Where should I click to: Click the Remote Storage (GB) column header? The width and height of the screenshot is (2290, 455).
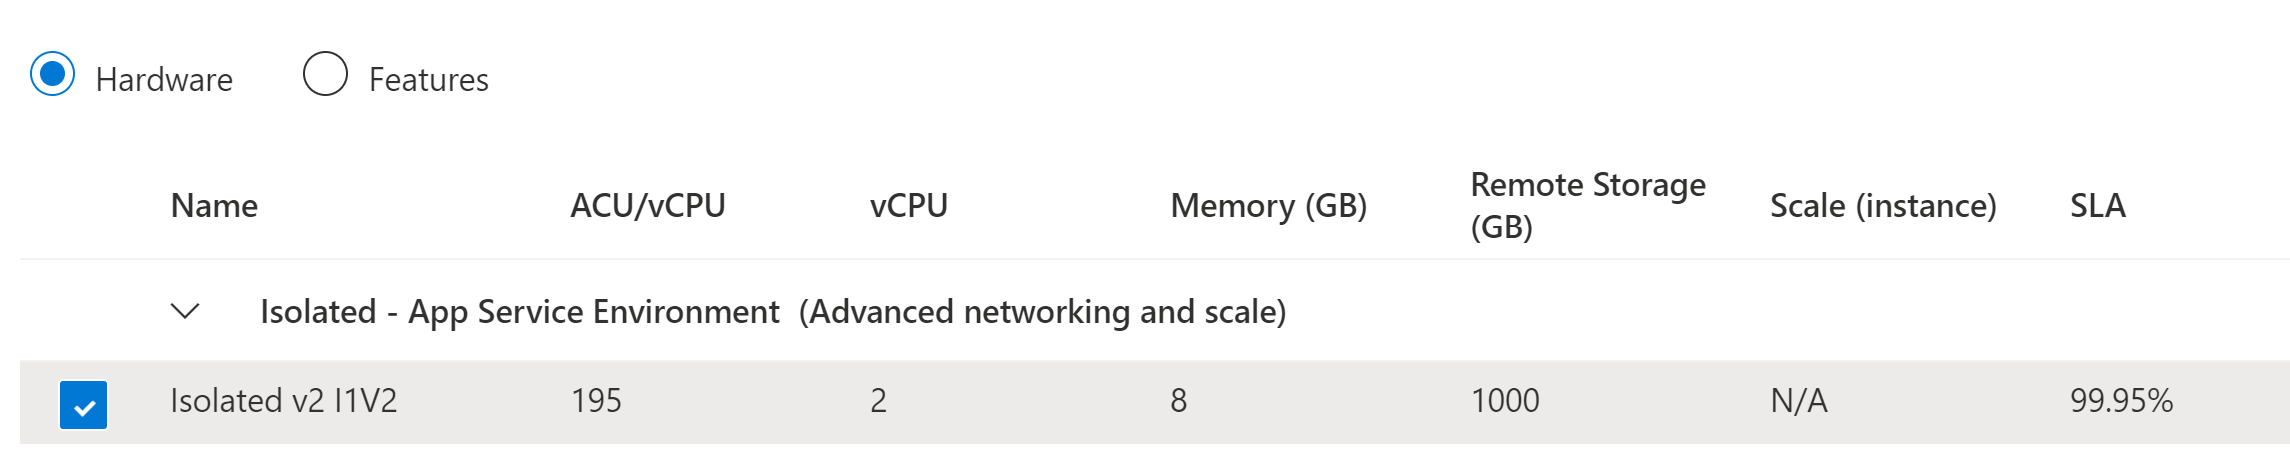coord(1588,205)
